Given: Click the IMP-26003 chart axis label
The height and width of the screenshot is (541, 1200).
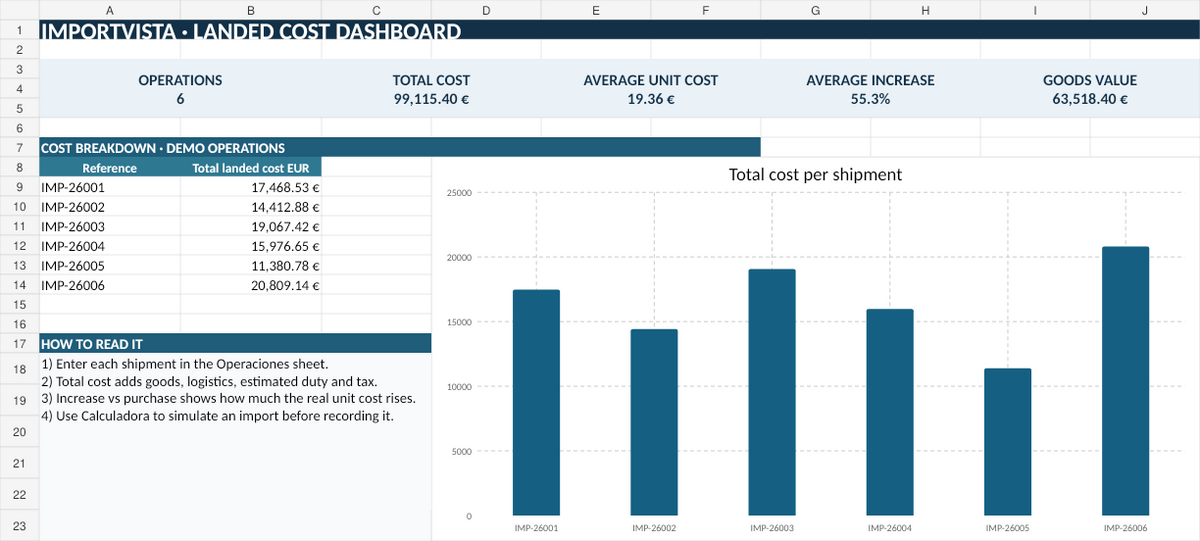Looking at the screenshot, I should 772,527.
